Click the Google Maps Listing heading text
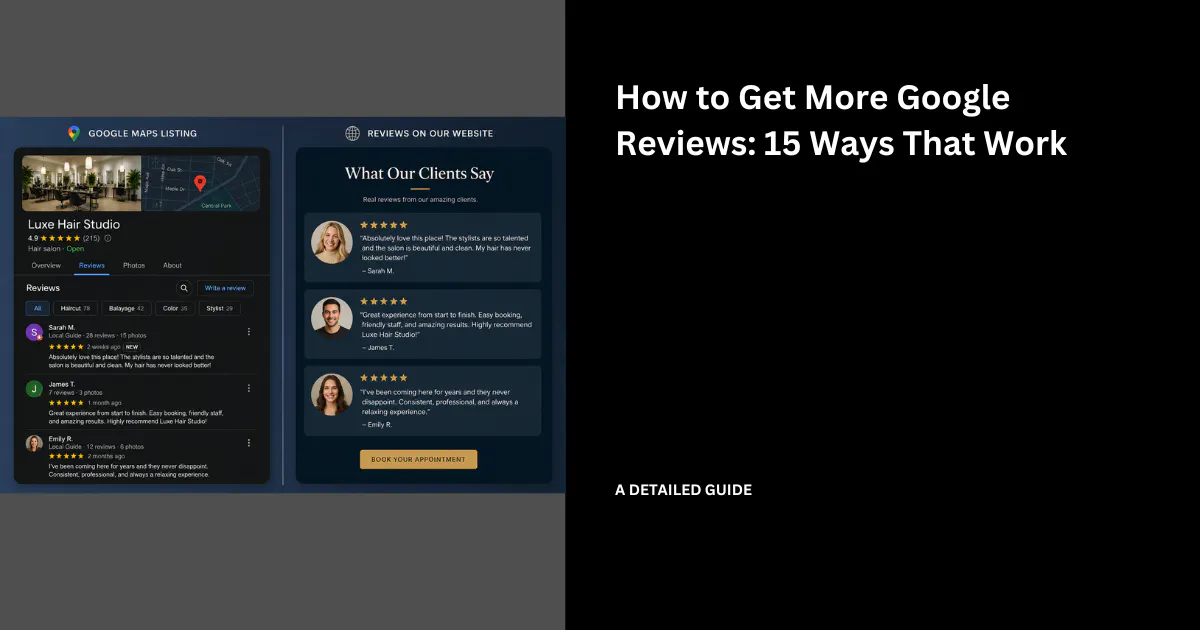 [142, 133]
